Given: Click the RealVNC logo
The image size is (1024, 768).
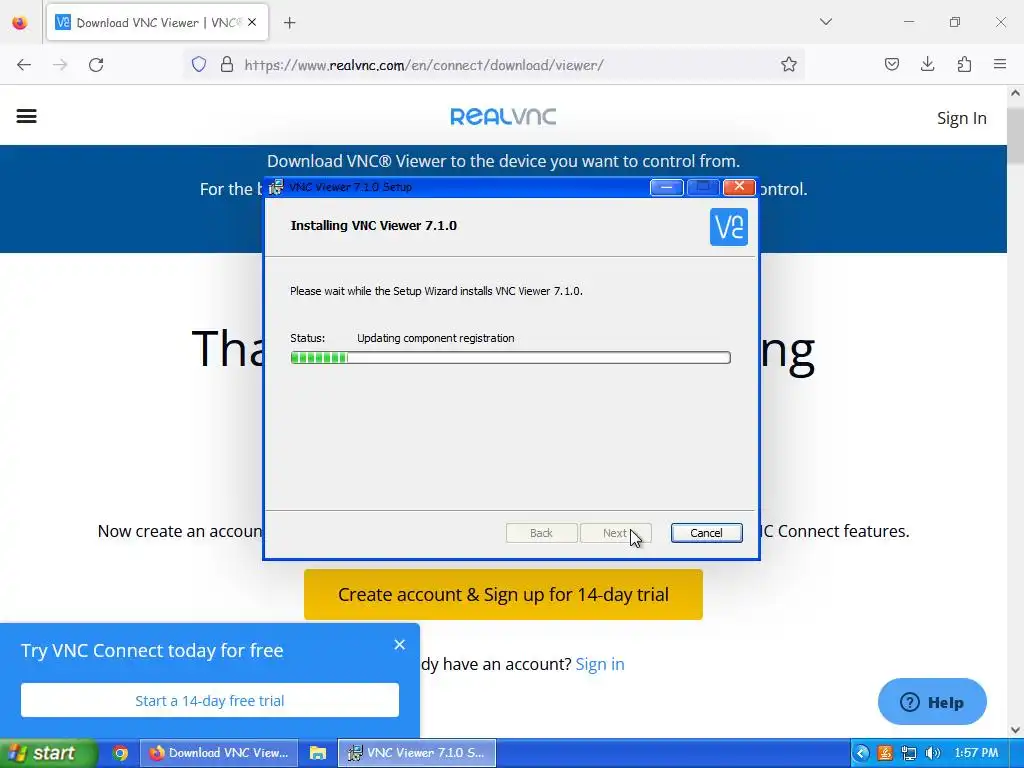Looking at the screenshot, I should pos(503,117).
